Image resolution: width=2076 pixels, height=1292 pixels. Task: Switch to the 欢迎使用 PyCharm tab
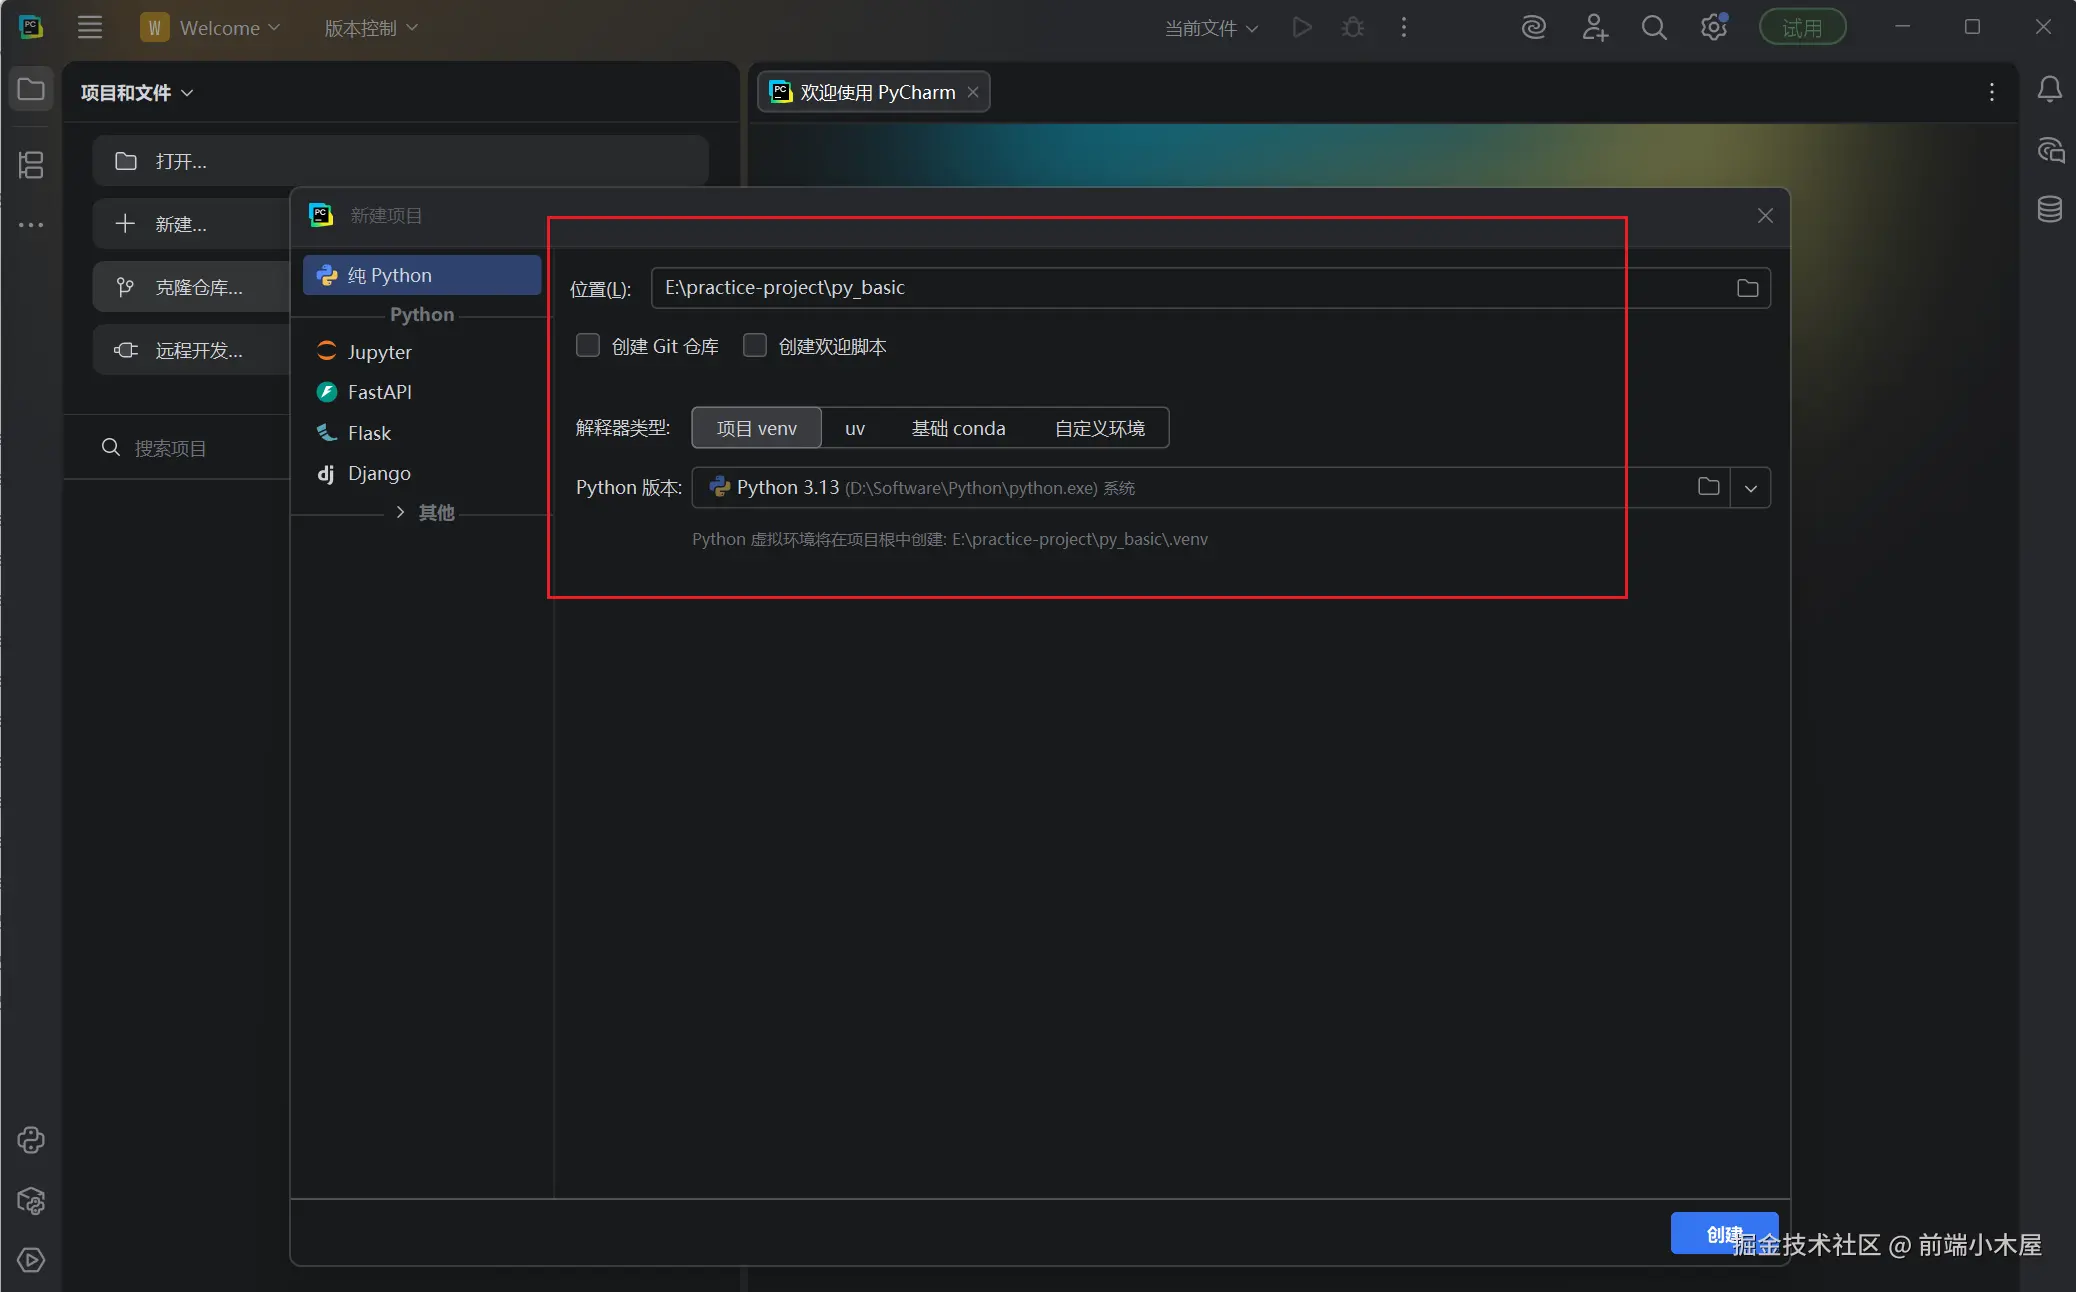872,92
